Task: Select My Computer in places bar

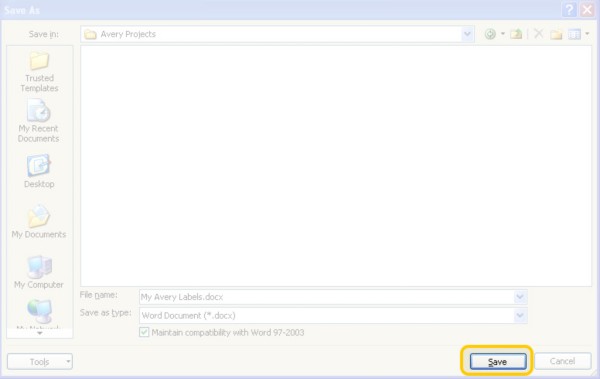Action: [x=39, y=272]
